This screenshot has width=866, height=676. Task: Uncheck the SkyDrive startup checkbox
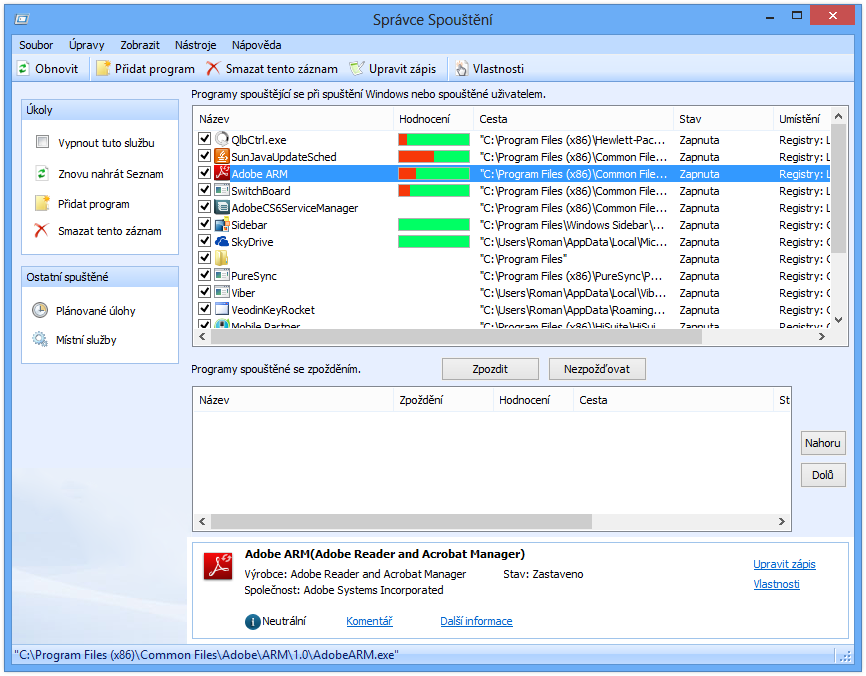204,241
